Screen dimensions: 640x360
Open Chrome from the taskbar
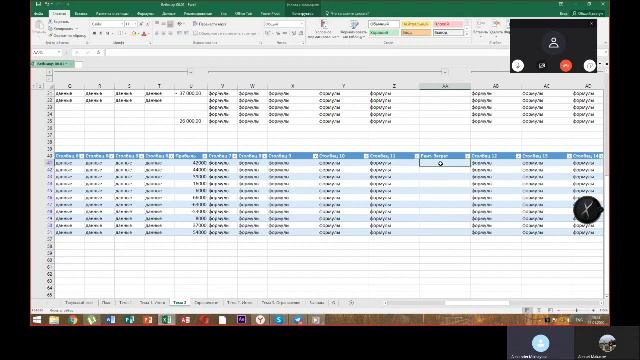coord(73,320)
